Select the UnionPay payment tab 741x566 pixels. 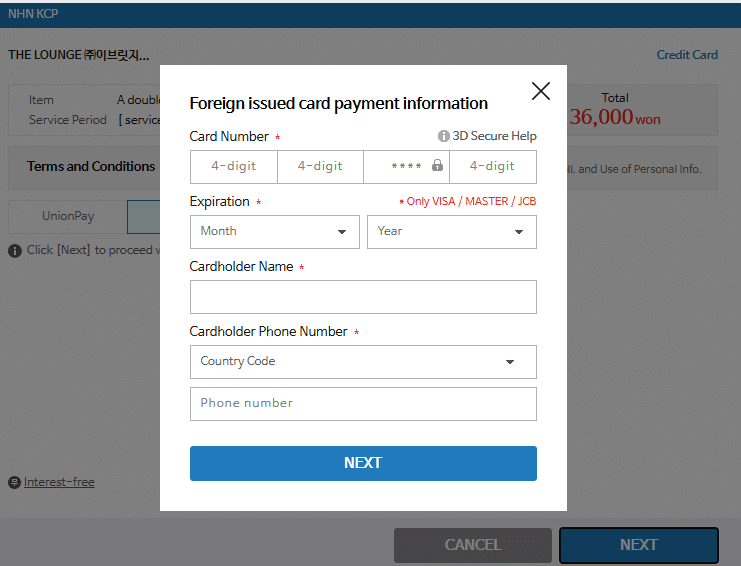68,216
